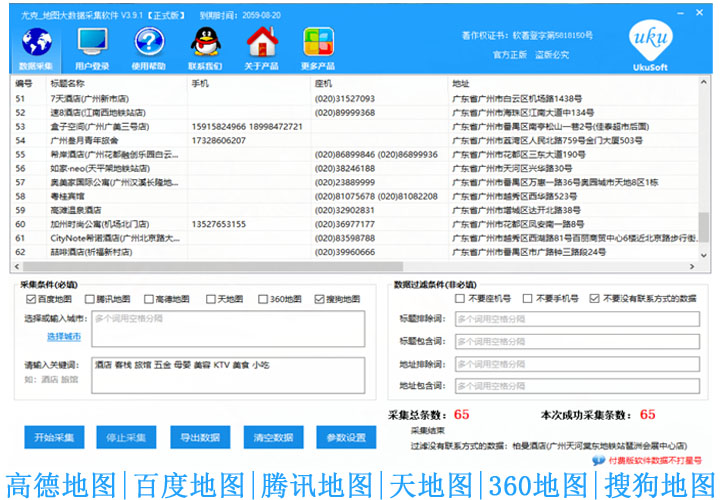Image resolution: width=720 pixels, height=500 pixels.
Task: Enable 不要手机号 filter checkbox
Action: click(x=528, y=298)
